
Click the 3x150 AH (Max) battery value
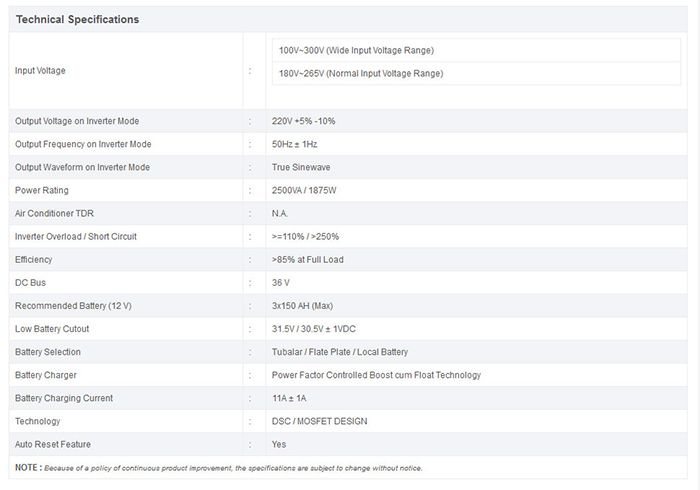pos(302,306)
